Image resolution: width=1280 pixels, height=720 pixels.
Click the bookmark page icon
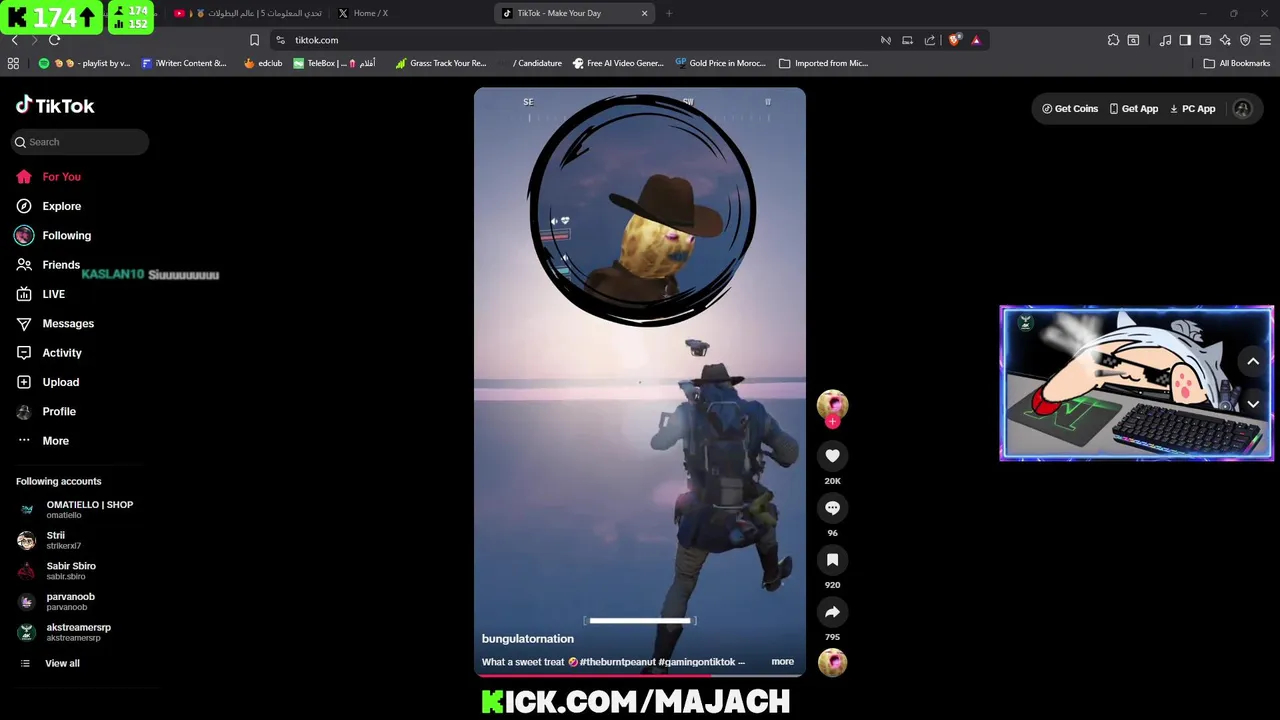[x=254, y=40]
